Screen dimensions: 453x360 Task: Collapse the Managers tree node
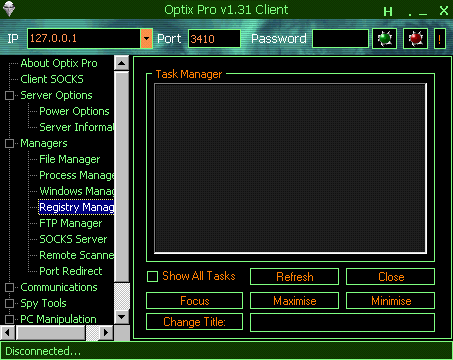[9, 144]
